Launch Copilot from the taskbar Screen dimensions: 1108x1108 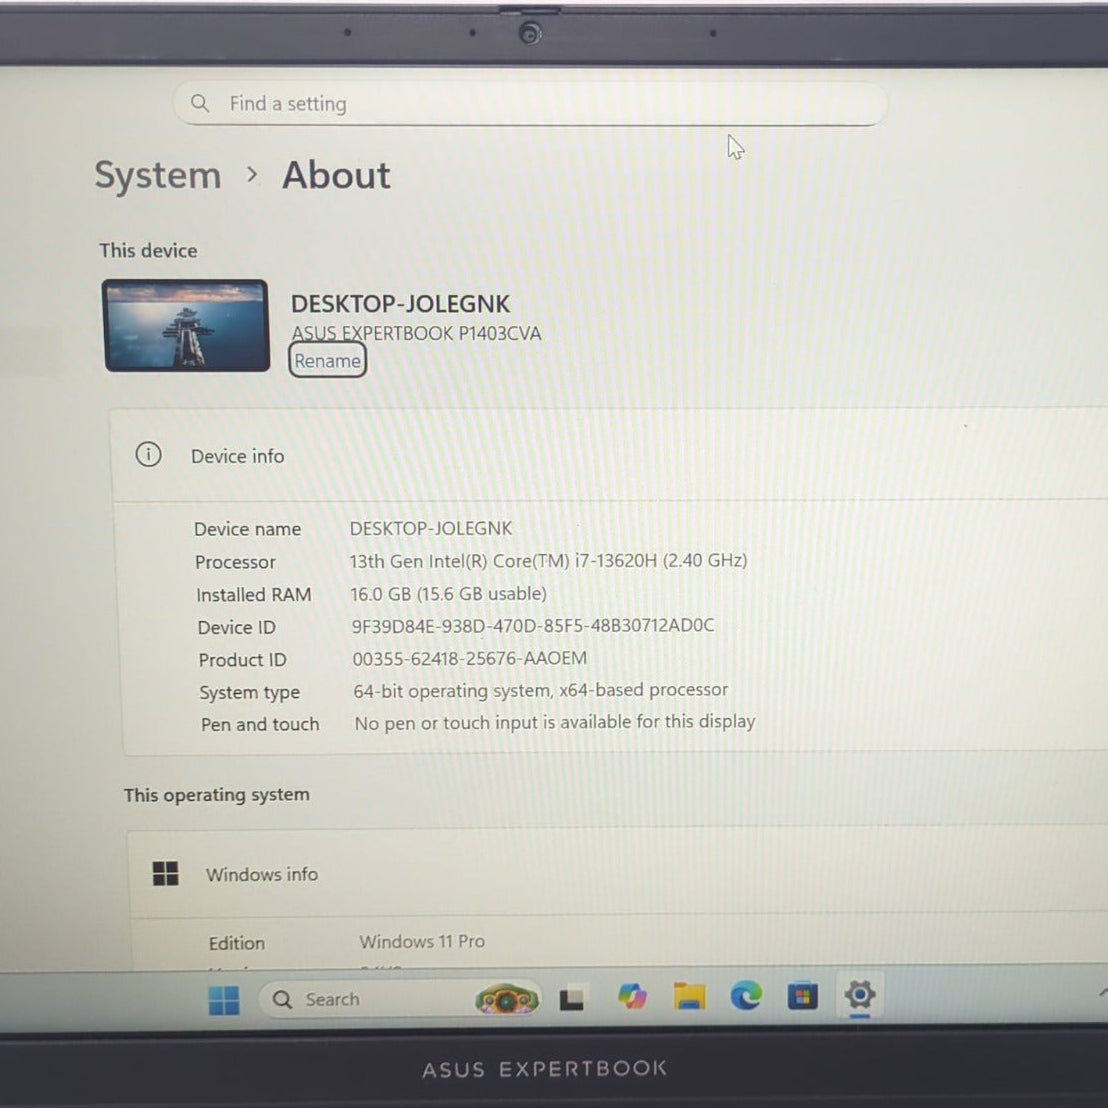click(631, 997)
